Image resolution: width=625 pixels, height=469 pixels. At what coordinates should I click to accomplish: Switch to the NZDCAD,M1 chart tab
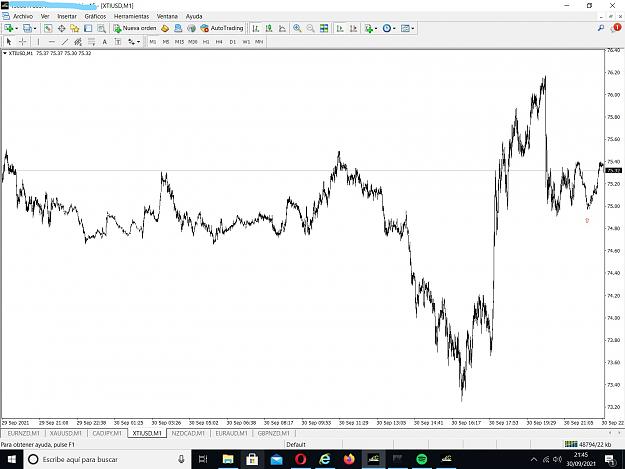pyautogui.click(x=188, y=433)
